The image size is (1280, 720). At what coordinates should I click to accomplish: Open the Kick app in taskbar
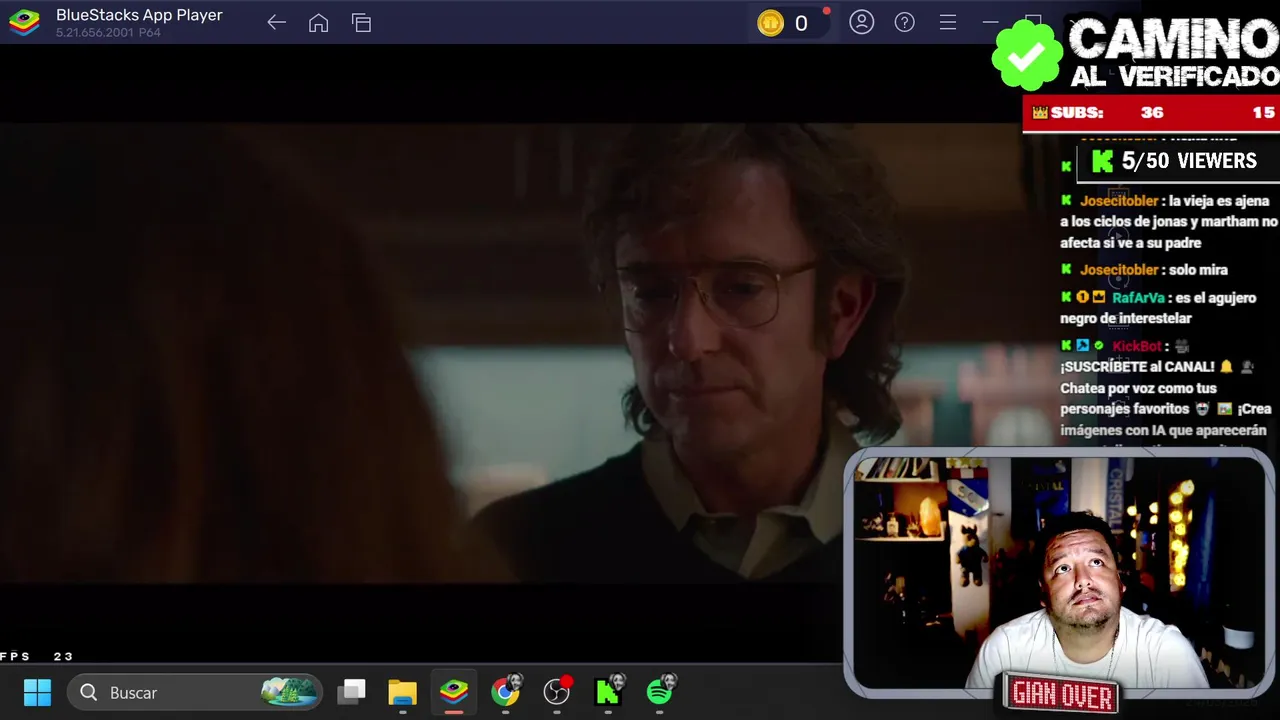click(x=608, y=691)
